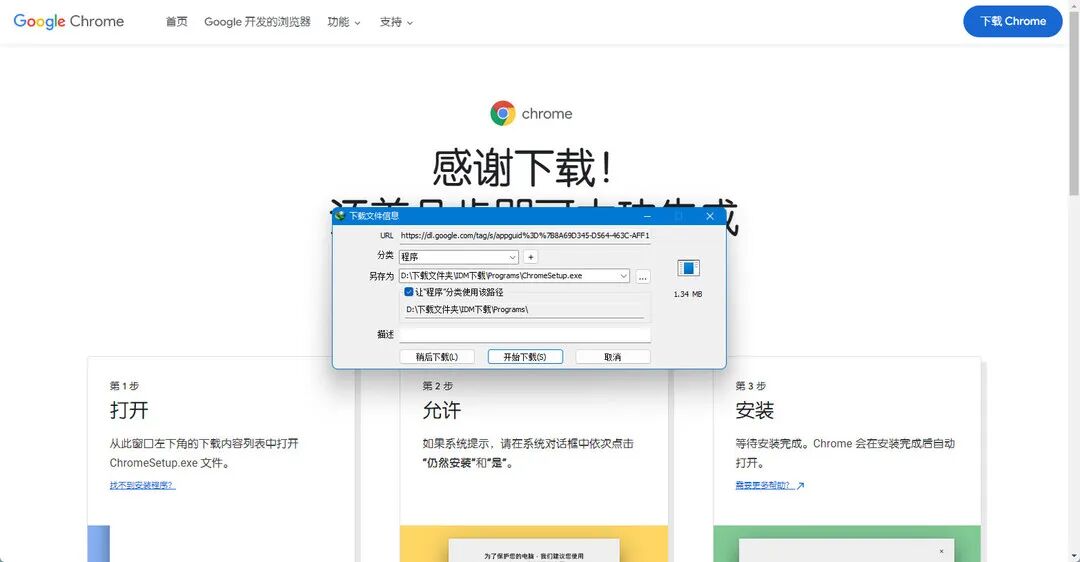
Task: Add a new category with plus button
Action: click(x=530, y=257)
